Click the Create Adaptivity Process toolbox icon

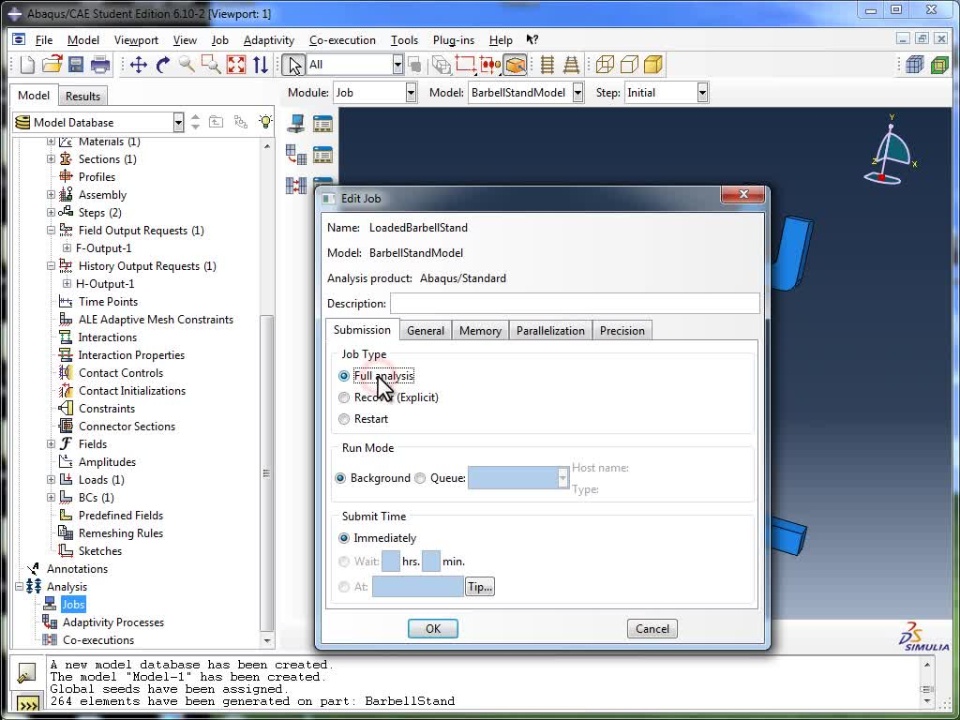(x=296, y=155)
